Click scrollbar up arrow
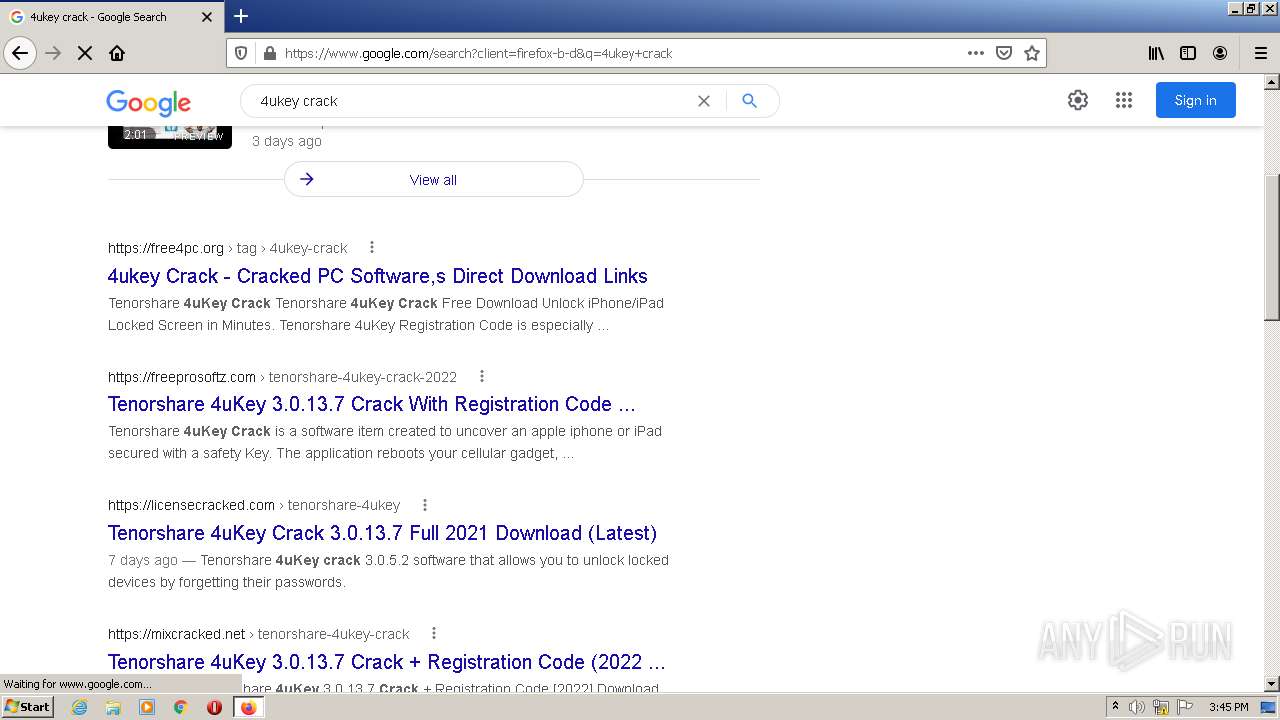 1272,82
